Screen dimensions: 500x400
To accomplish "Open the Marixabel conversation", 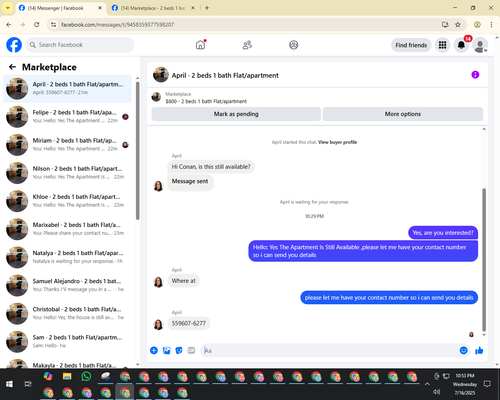I will (67, 229).
